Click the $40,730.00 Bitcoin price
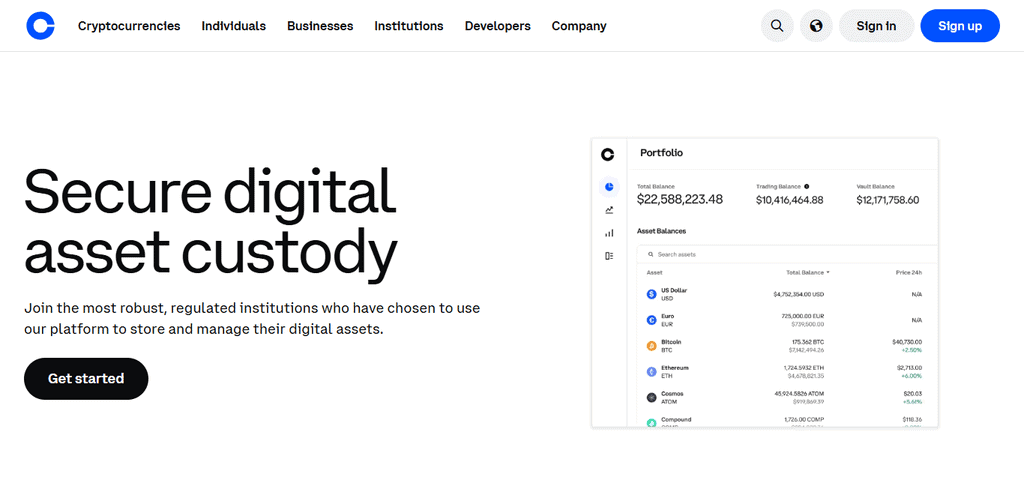This screenshot has width=1024, height=481. coord(906,342)
